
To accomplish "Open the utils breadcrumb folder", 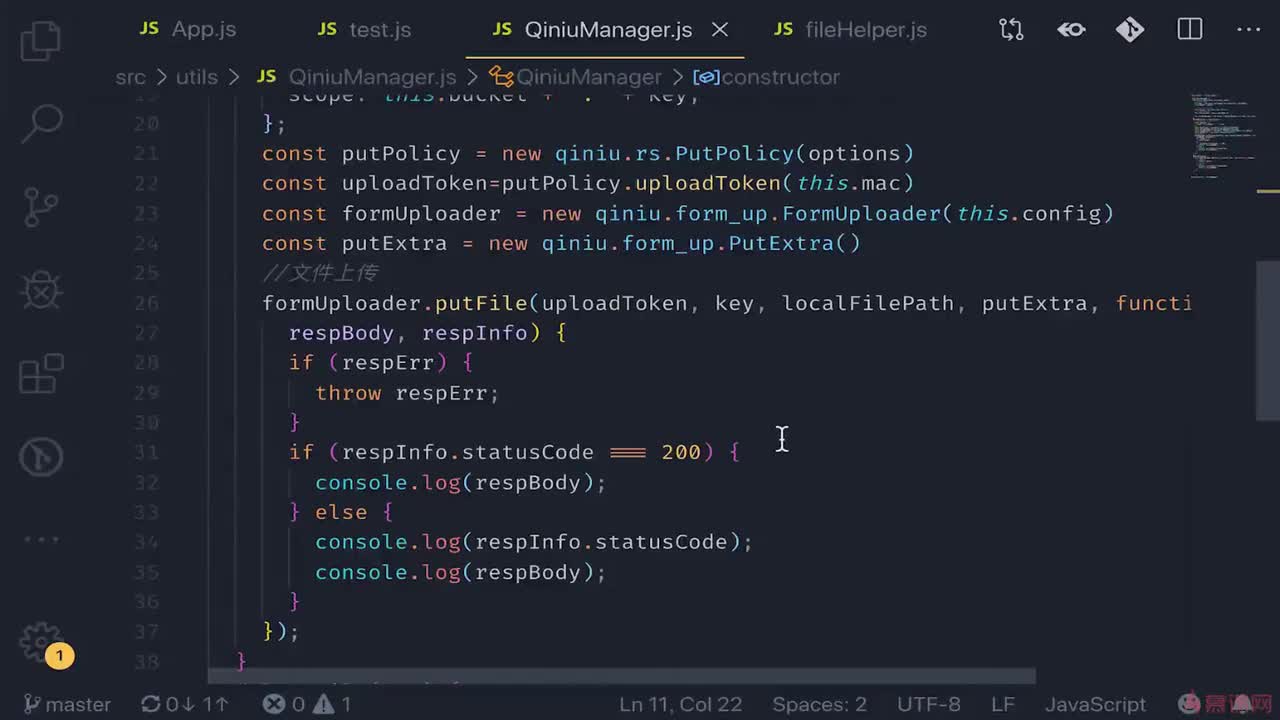I will click(196, 77).
